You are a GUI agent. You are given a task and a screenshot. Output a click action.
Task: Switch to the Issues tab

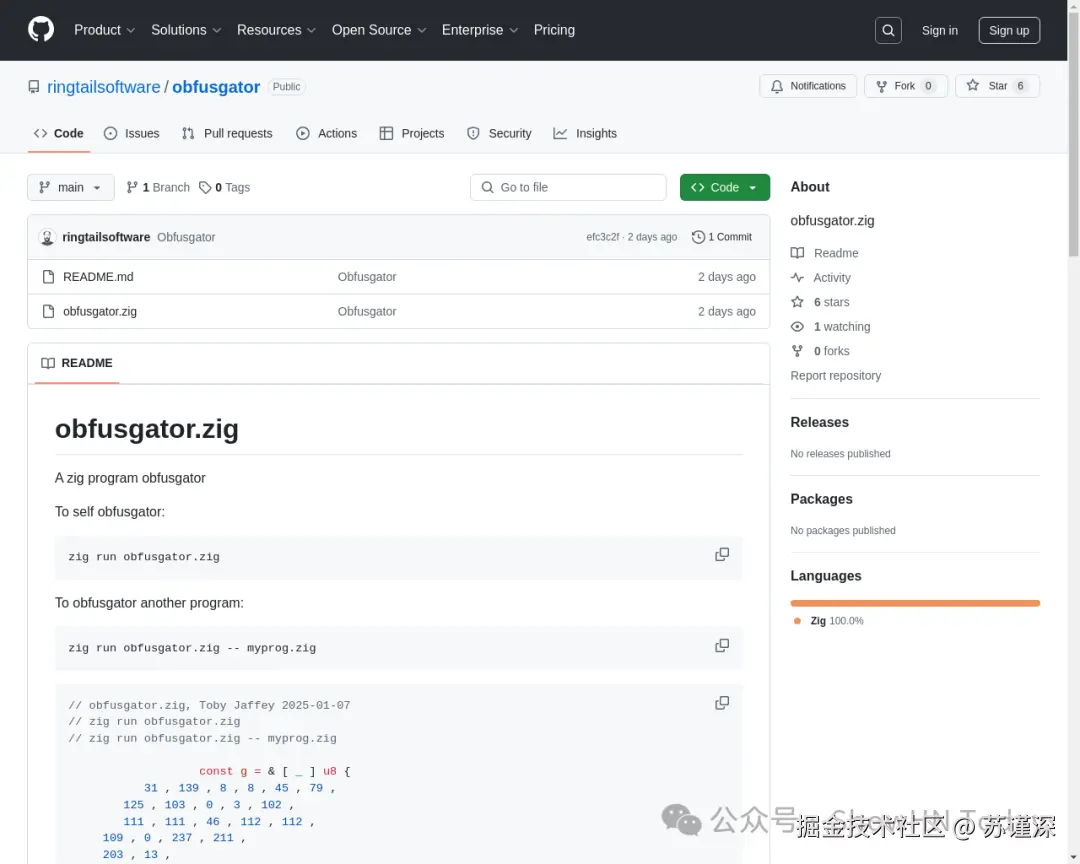(x=132, y=134)
